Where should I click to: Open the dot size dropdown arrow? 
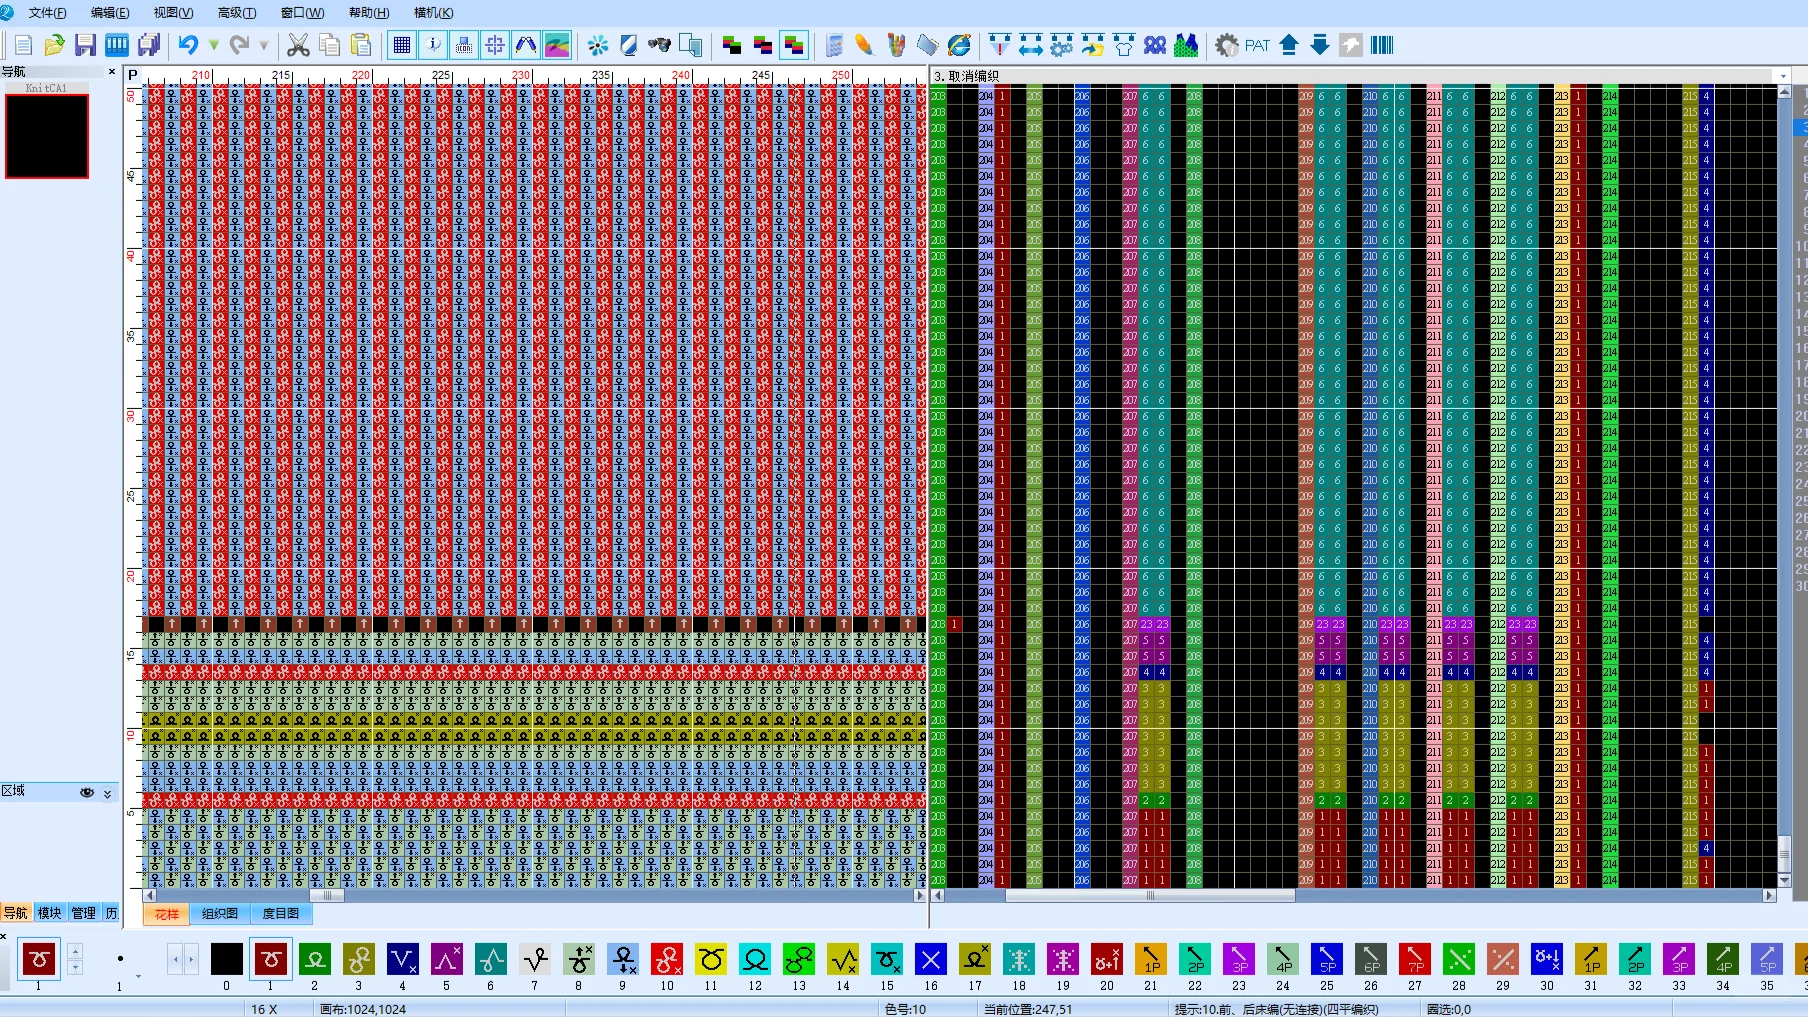(x=138, y=975)
